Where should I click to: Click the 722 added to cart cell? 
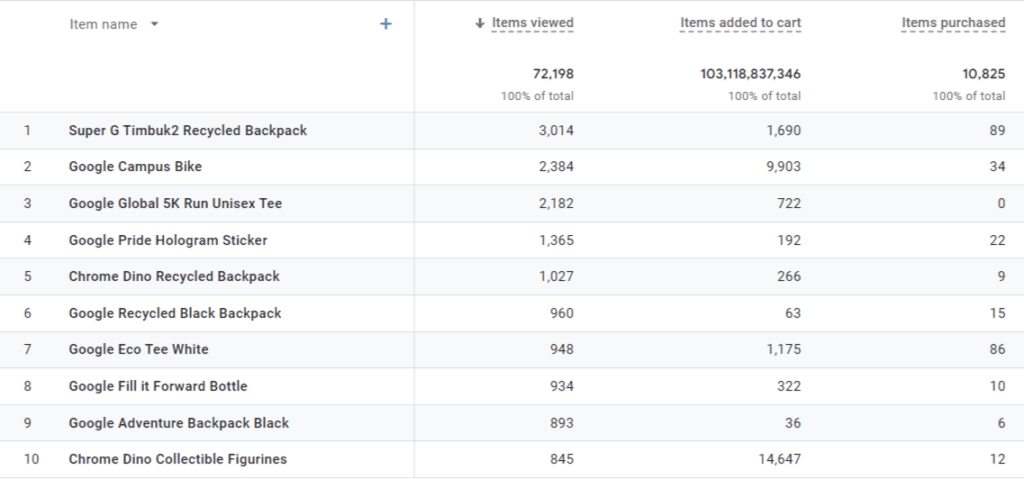tap(789, 203)
